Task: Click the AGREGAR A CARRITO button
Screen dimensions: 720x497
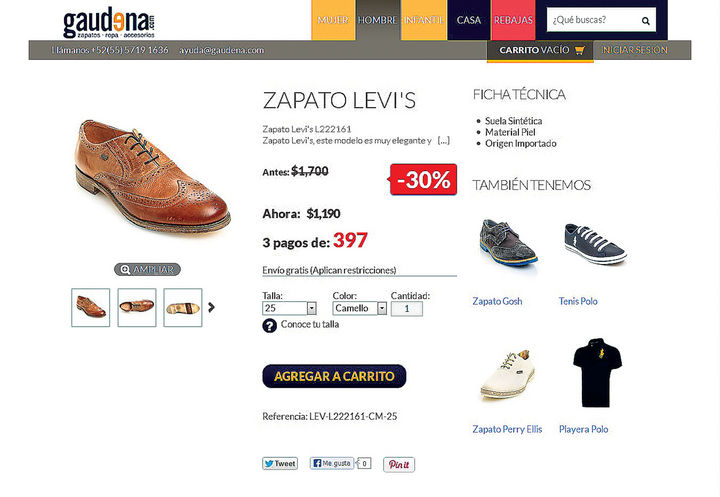Action: [334, 376]
